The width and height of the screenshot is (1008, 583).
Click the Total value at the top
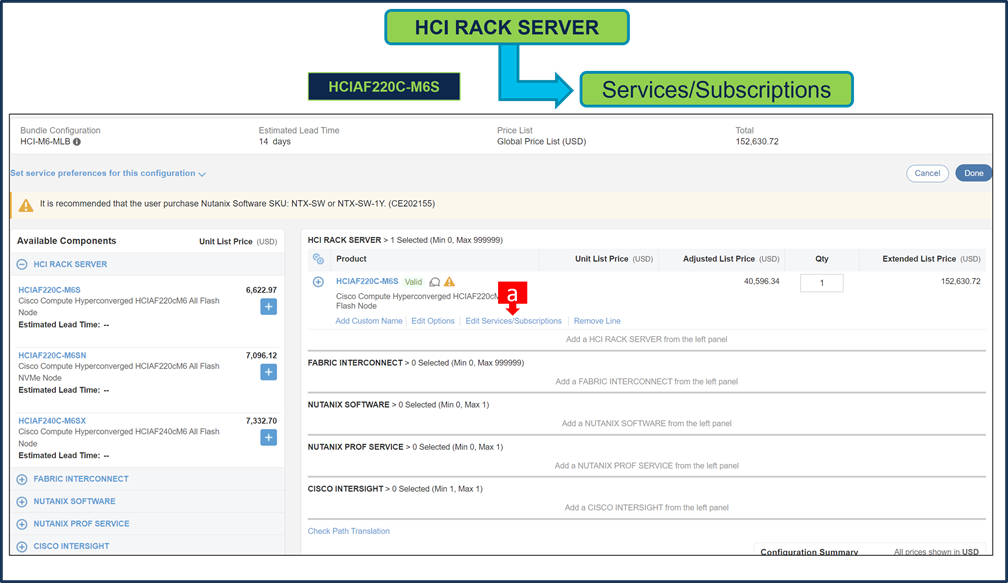(x=757, y=141)
